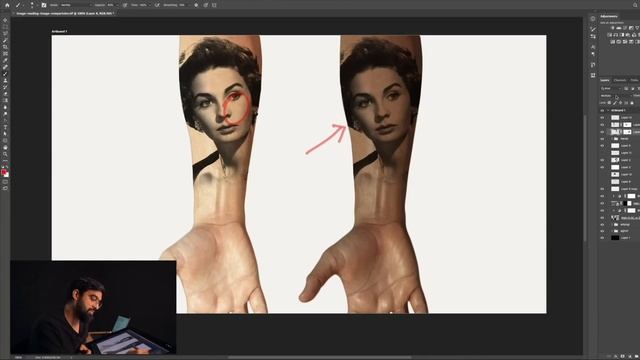Open the brush preset picker dropdown
The height and width of the screenshot is (360, 640).
pos(38,5)
